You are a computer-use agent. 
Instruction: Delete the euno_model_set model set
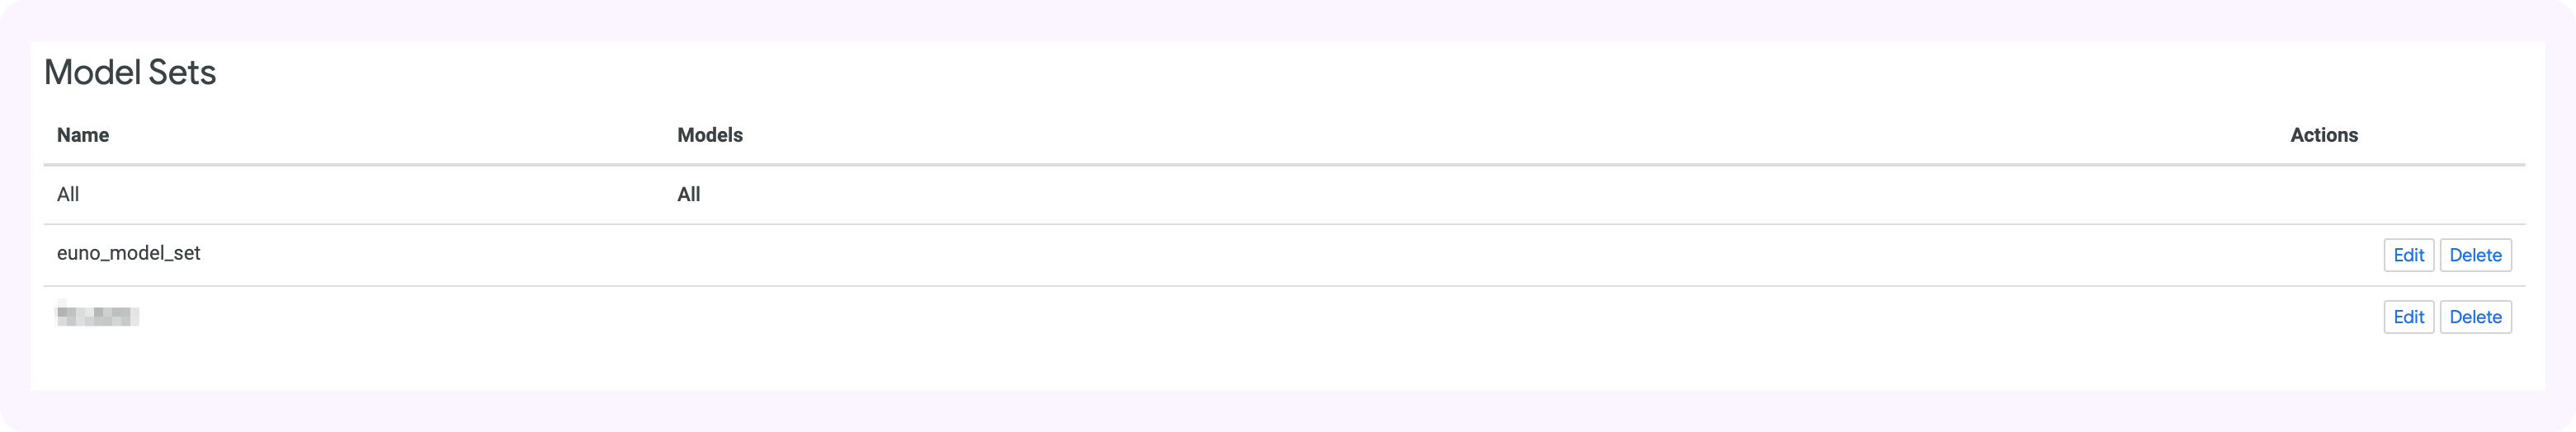pyautogui.click(x=2475, y=255)
